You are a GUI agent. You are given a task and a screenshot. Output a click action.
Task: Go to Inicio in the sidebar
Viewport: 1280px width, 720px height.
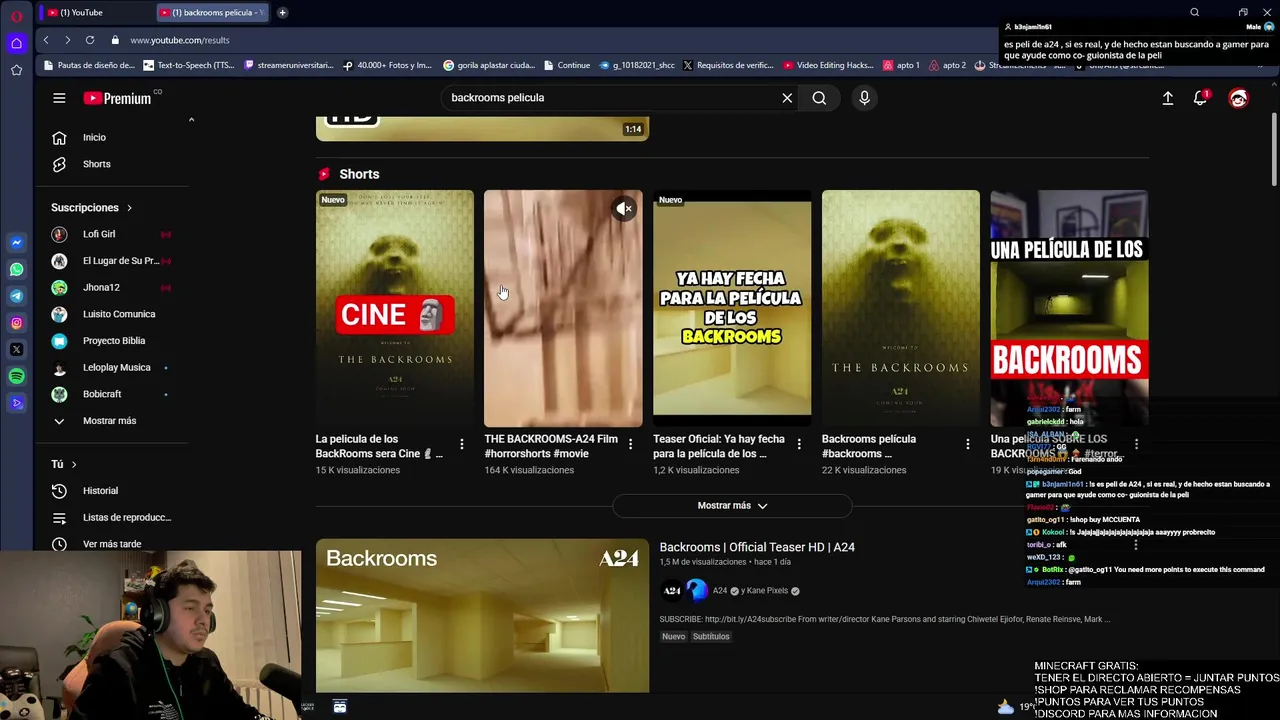(94, 137)
